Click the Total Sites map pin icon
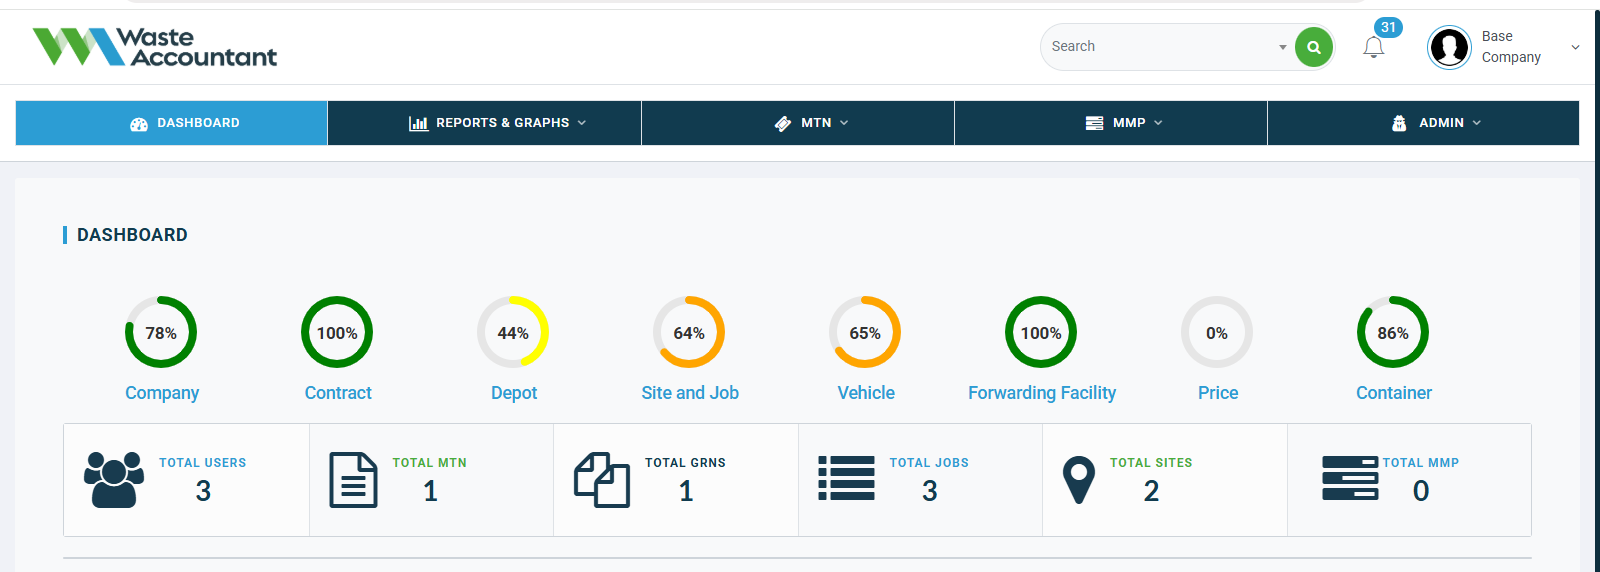The image size is (1600, 572). click(1078, 480)
